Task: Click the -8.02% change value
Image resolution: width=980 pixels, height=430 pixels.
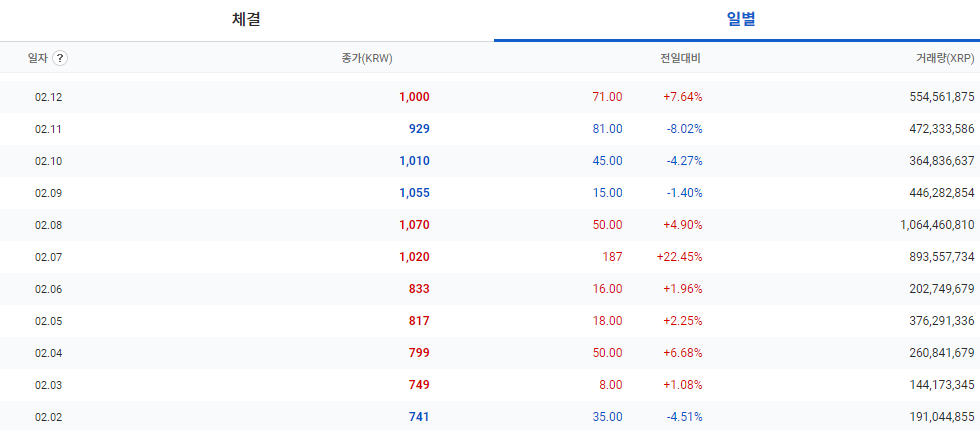Action: coord(684,129)
